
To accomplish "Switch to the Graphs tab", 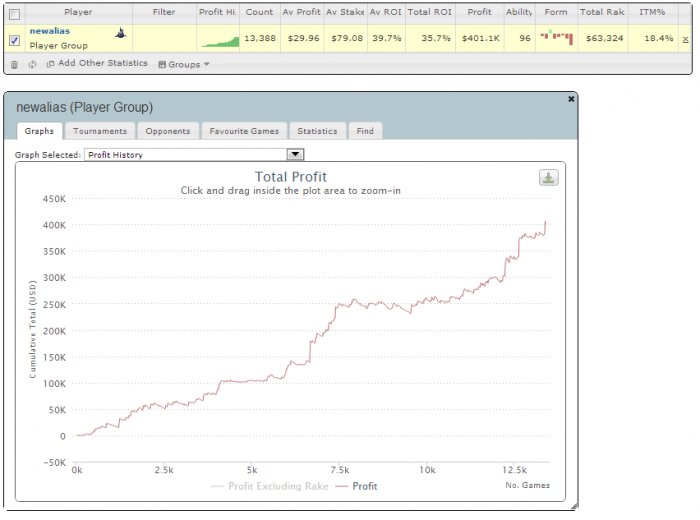I will 39,131.
